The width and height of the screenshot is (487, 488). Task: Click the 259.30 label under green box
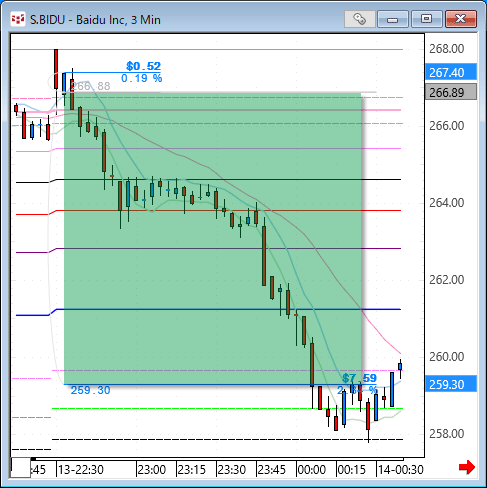click(90, 390)
